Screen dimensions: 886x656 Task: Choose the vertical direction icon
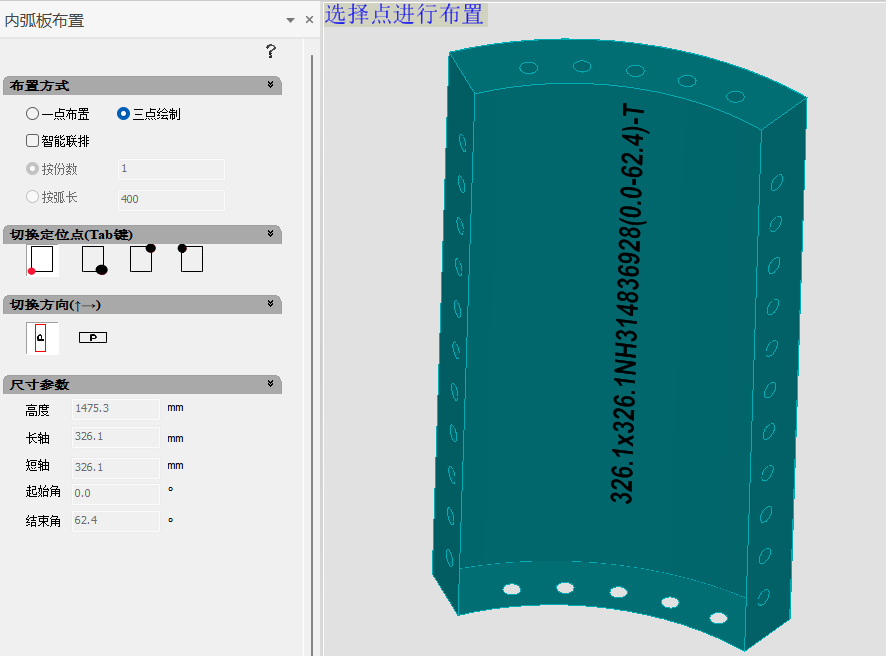[x=42, y=338]
